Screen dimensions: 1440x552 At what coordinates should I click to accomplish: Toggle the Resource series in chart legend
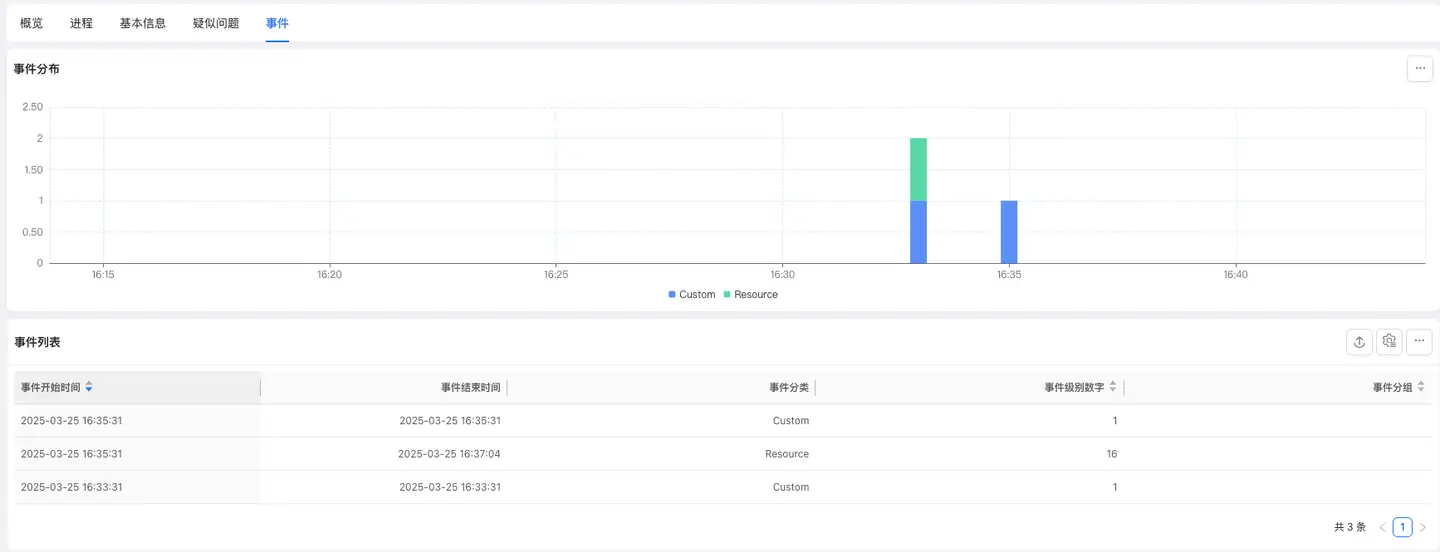pyautogui.click(x=749, y=295)
